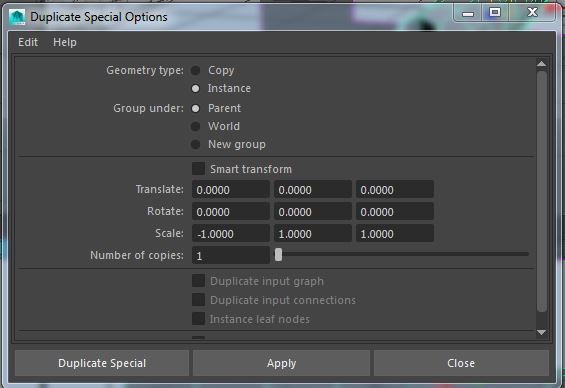Image resolution: width=565 pixels, height=388 pixels.
Task: Toggle Duplicate input graph checkbox
Action: pyautogui.click(x=199, y=281)
